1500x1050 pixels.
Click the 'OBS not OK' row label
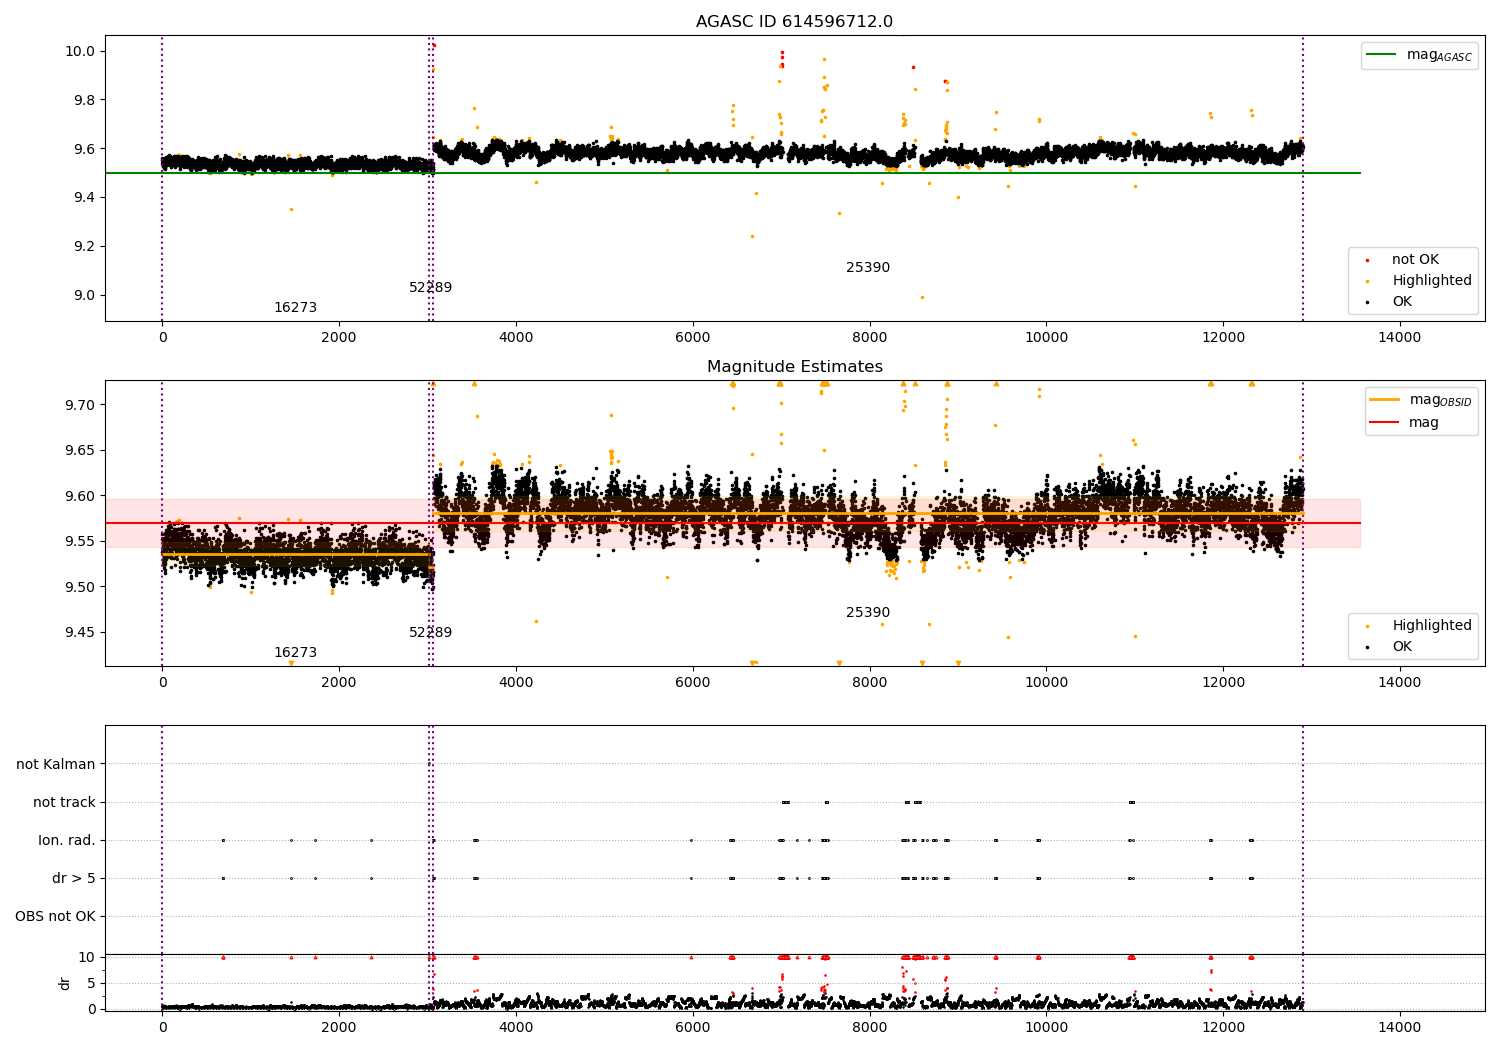coord(55,916)
